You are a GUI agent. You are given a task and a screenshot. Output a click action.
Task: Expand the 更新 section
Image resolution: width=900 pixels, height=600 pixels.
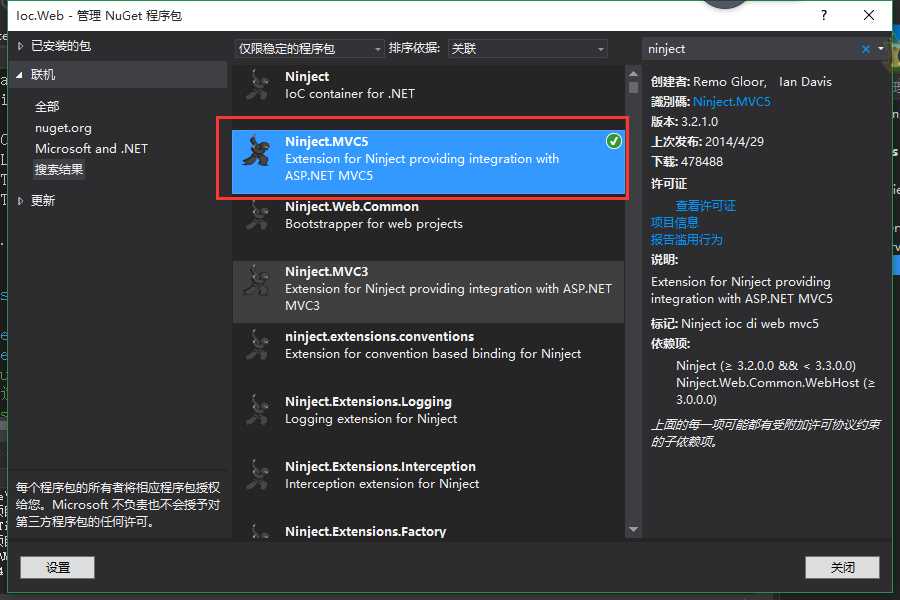click(x=20, y=200)
